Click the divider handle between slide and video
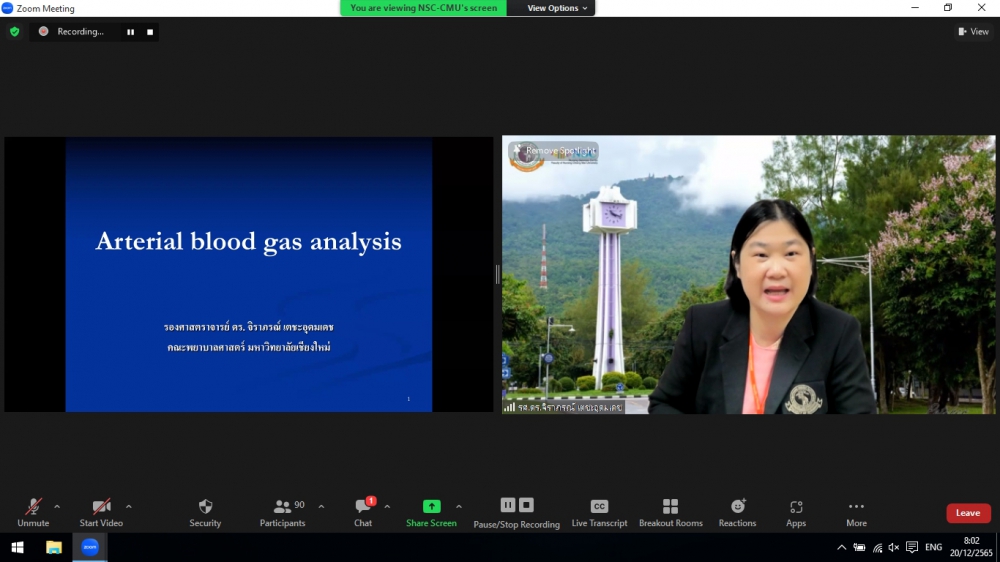 tap(497, 274)
